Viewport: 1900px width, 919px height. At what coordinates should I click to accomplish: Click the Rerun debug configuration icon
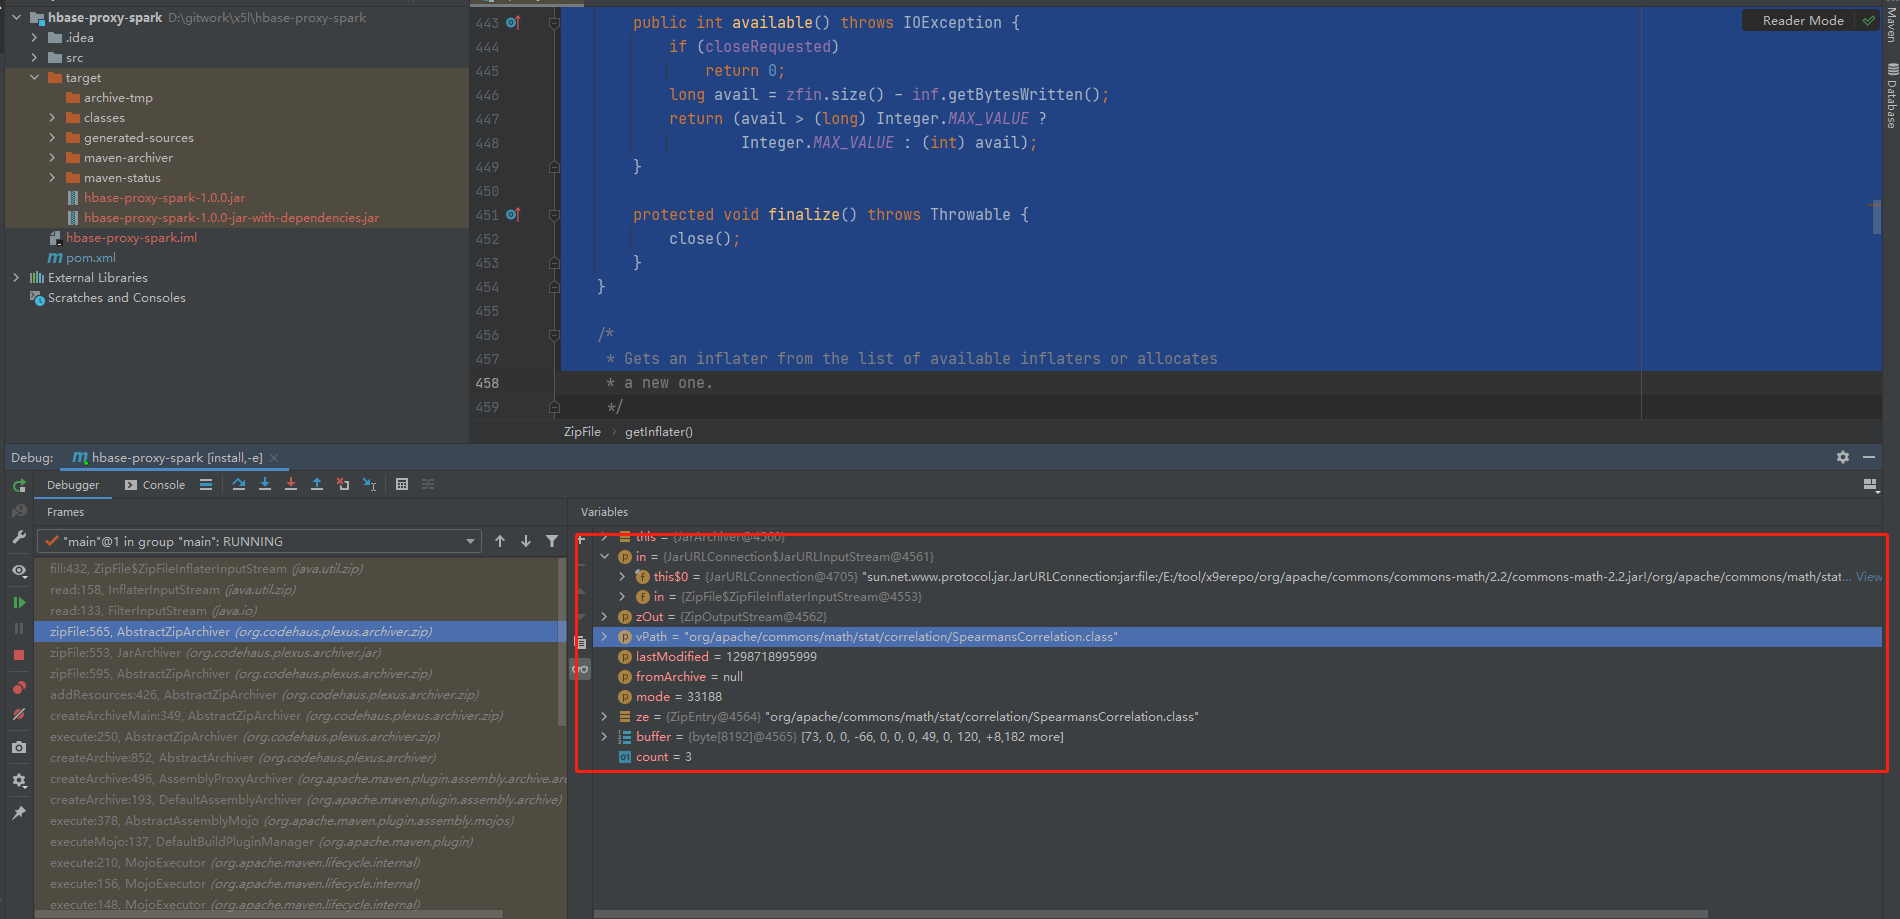click(x=19, y=486)
